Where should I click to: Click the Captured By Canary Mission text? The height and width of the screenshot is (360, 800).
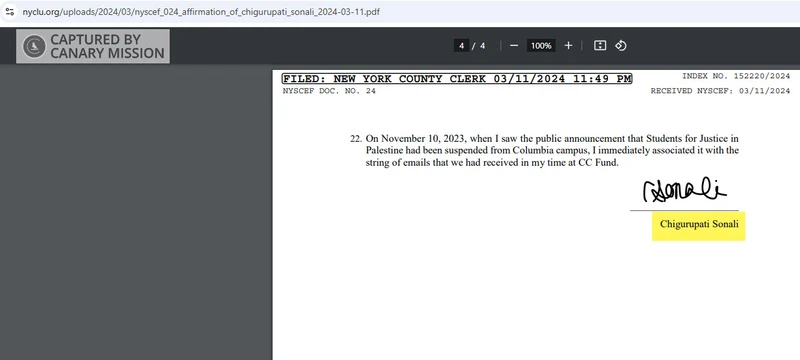(x=107, y=46)
